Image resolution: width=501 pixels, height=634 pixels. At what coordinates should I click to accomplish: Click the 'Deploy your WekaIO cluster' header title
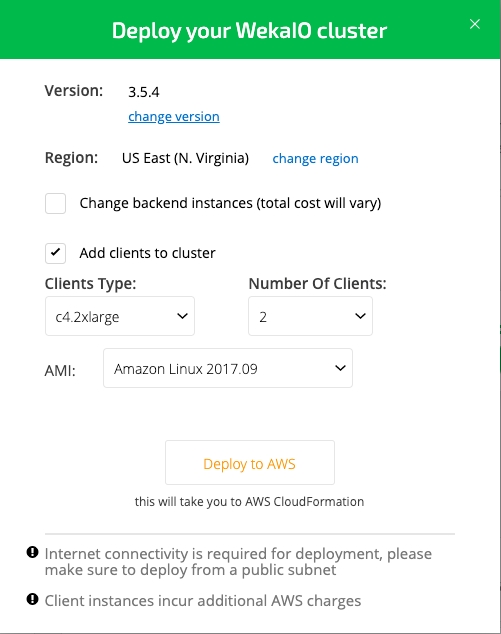[249, 31]
